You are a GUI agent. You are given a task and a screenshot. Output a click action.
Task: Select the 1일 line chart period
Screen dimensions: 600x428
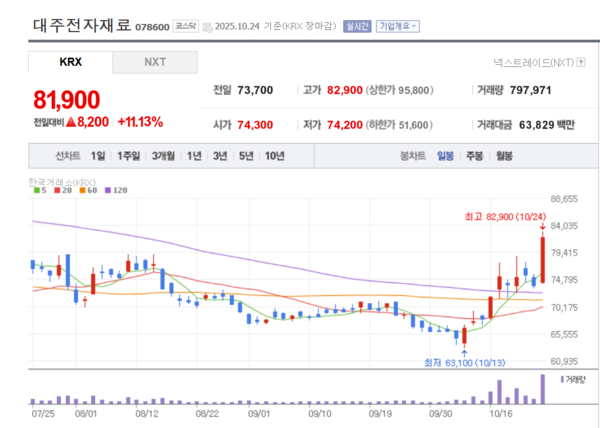(x=97, y=156)
